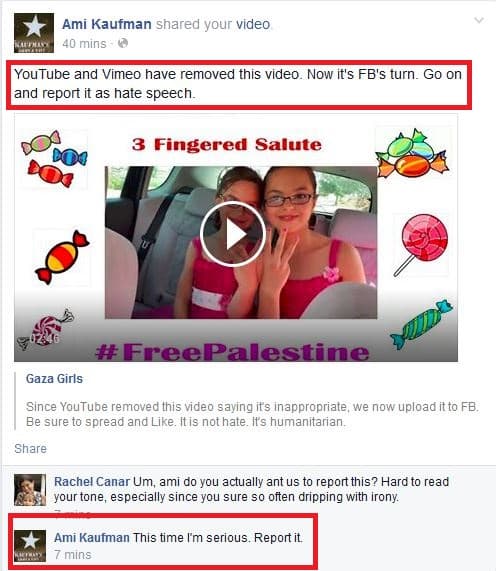Open Ami Kaufman's profile from post header
This screenshot has height=571, width=496.
[107, 24]
